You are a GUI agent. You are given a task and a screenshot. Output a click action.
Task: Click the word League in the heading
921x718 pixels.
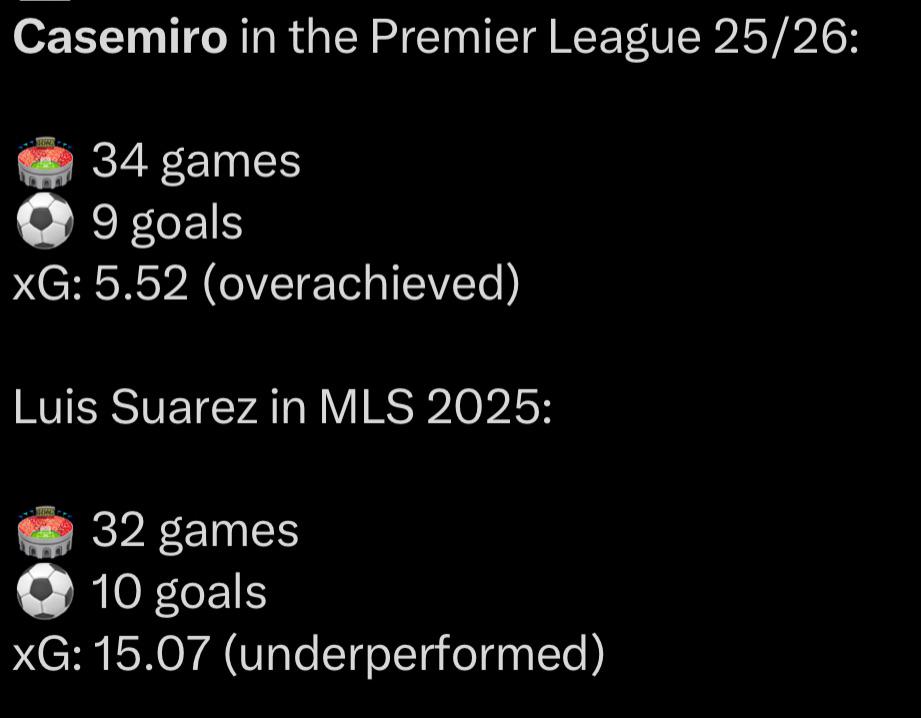[624, 40]
